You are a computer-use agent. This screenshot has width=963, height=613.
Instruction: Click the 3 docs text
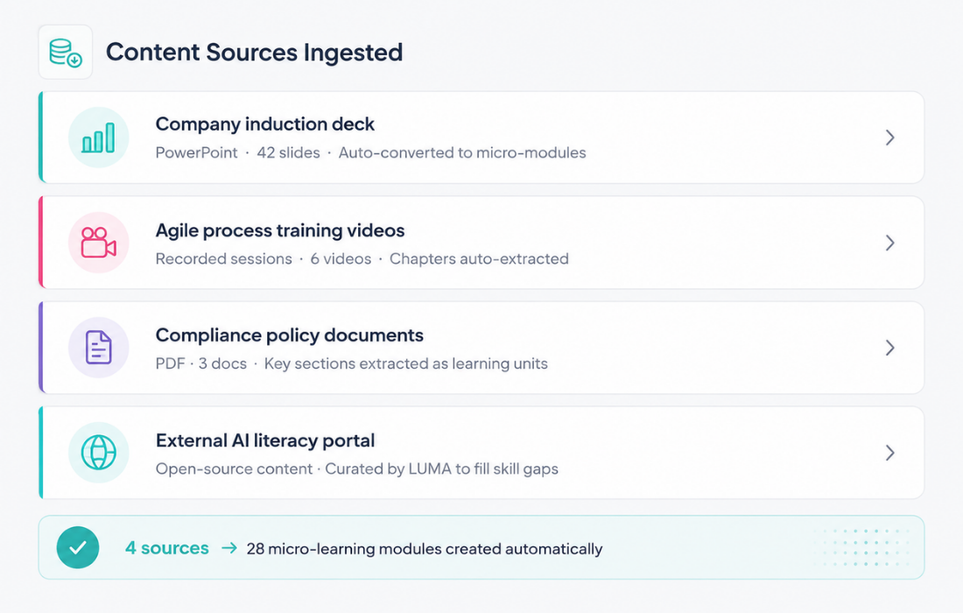222,364
